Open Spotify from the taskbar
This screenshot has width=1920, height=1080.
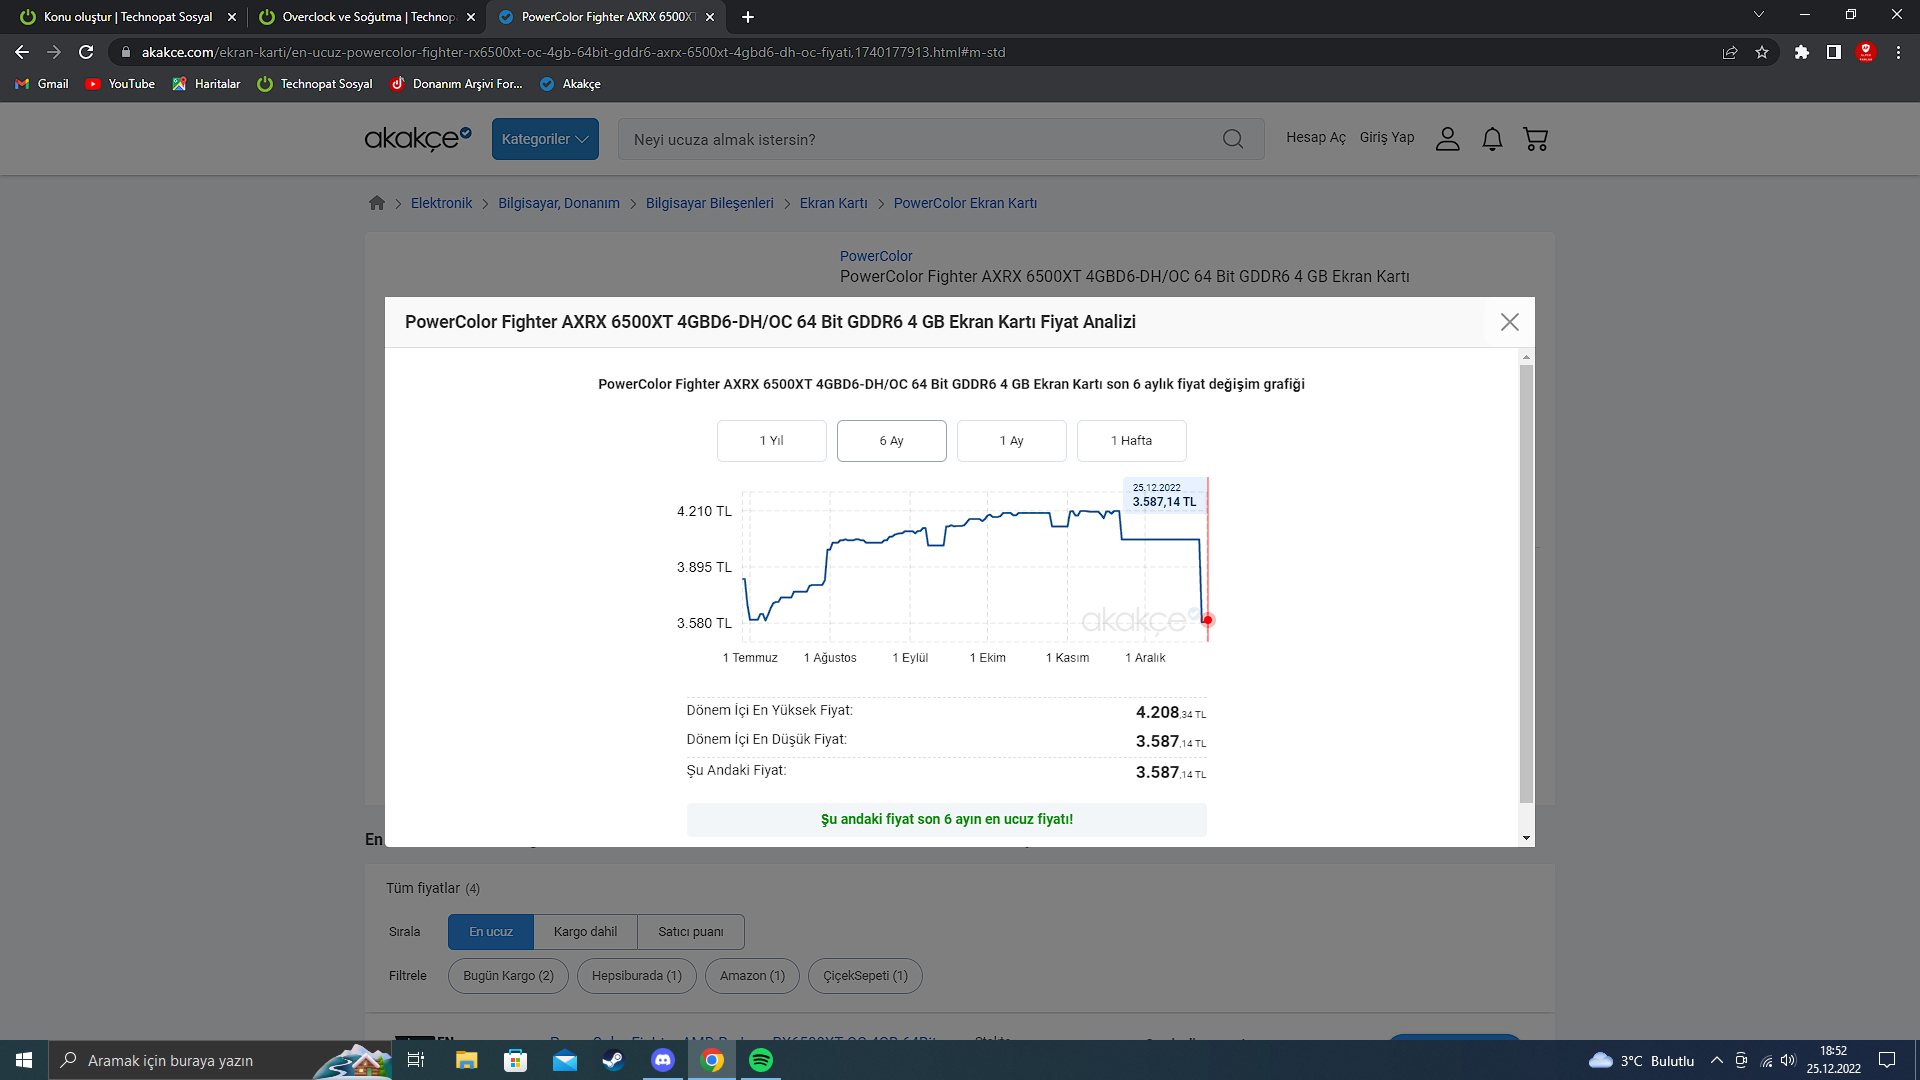(761, 1060)
